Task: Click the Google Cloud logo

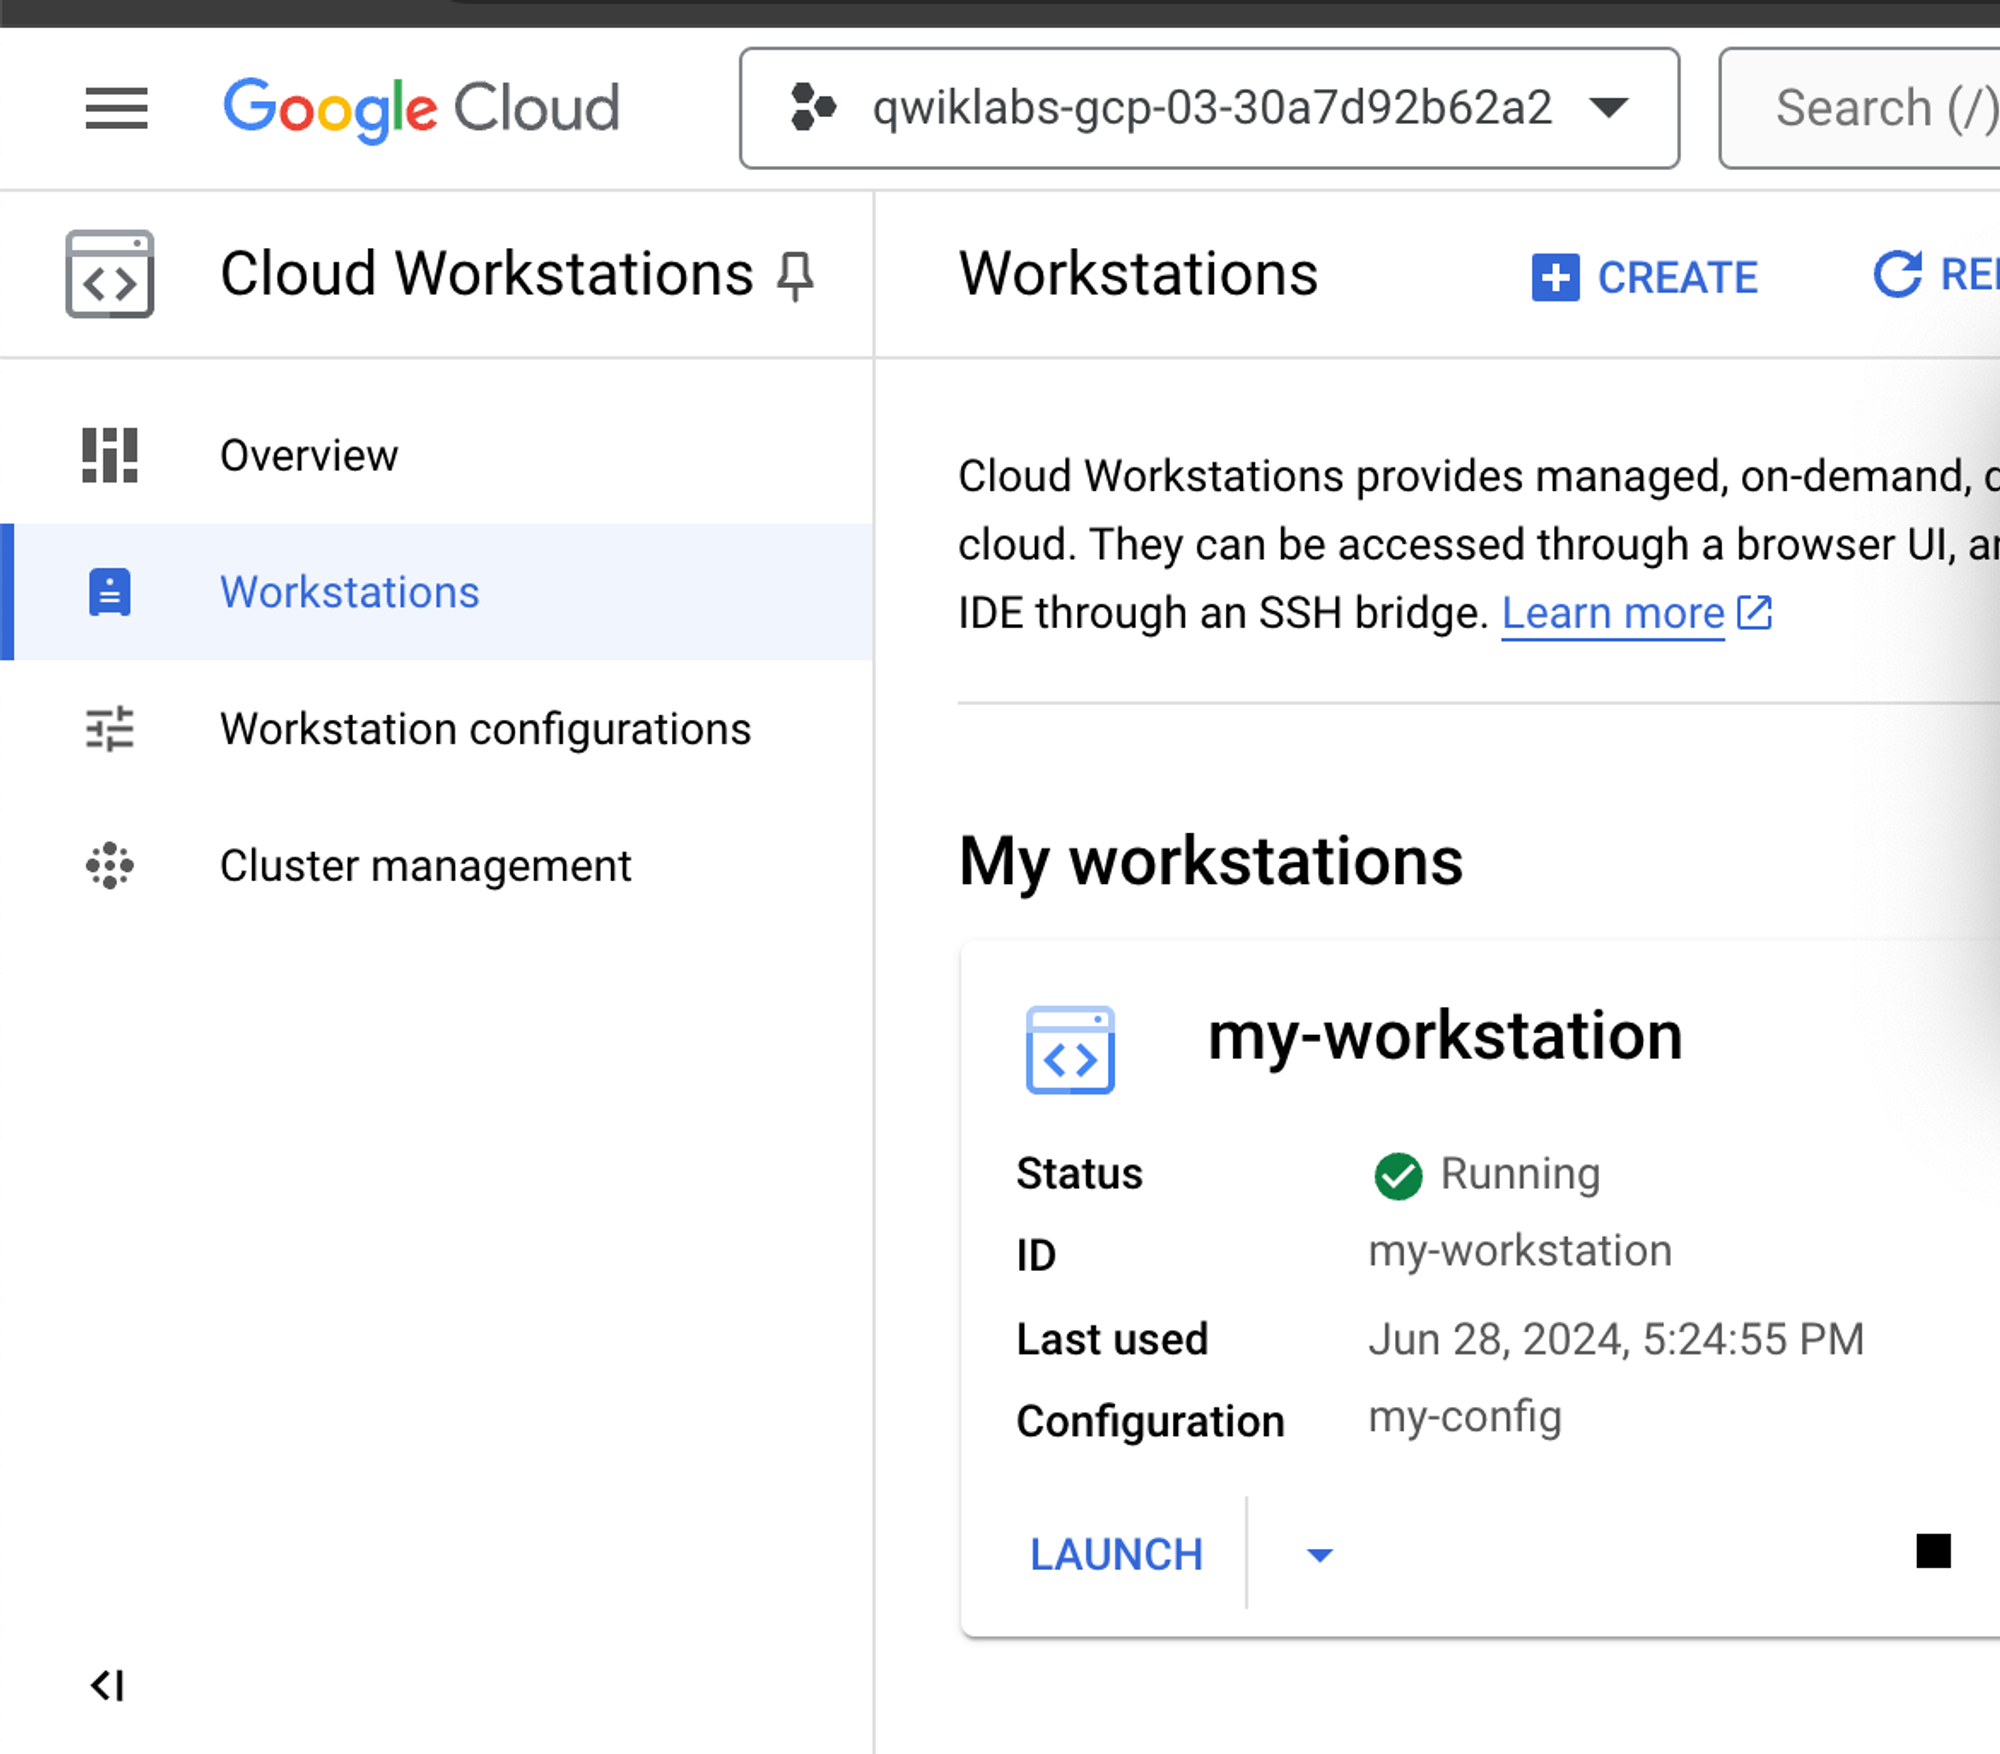Action: pos(421,108)
